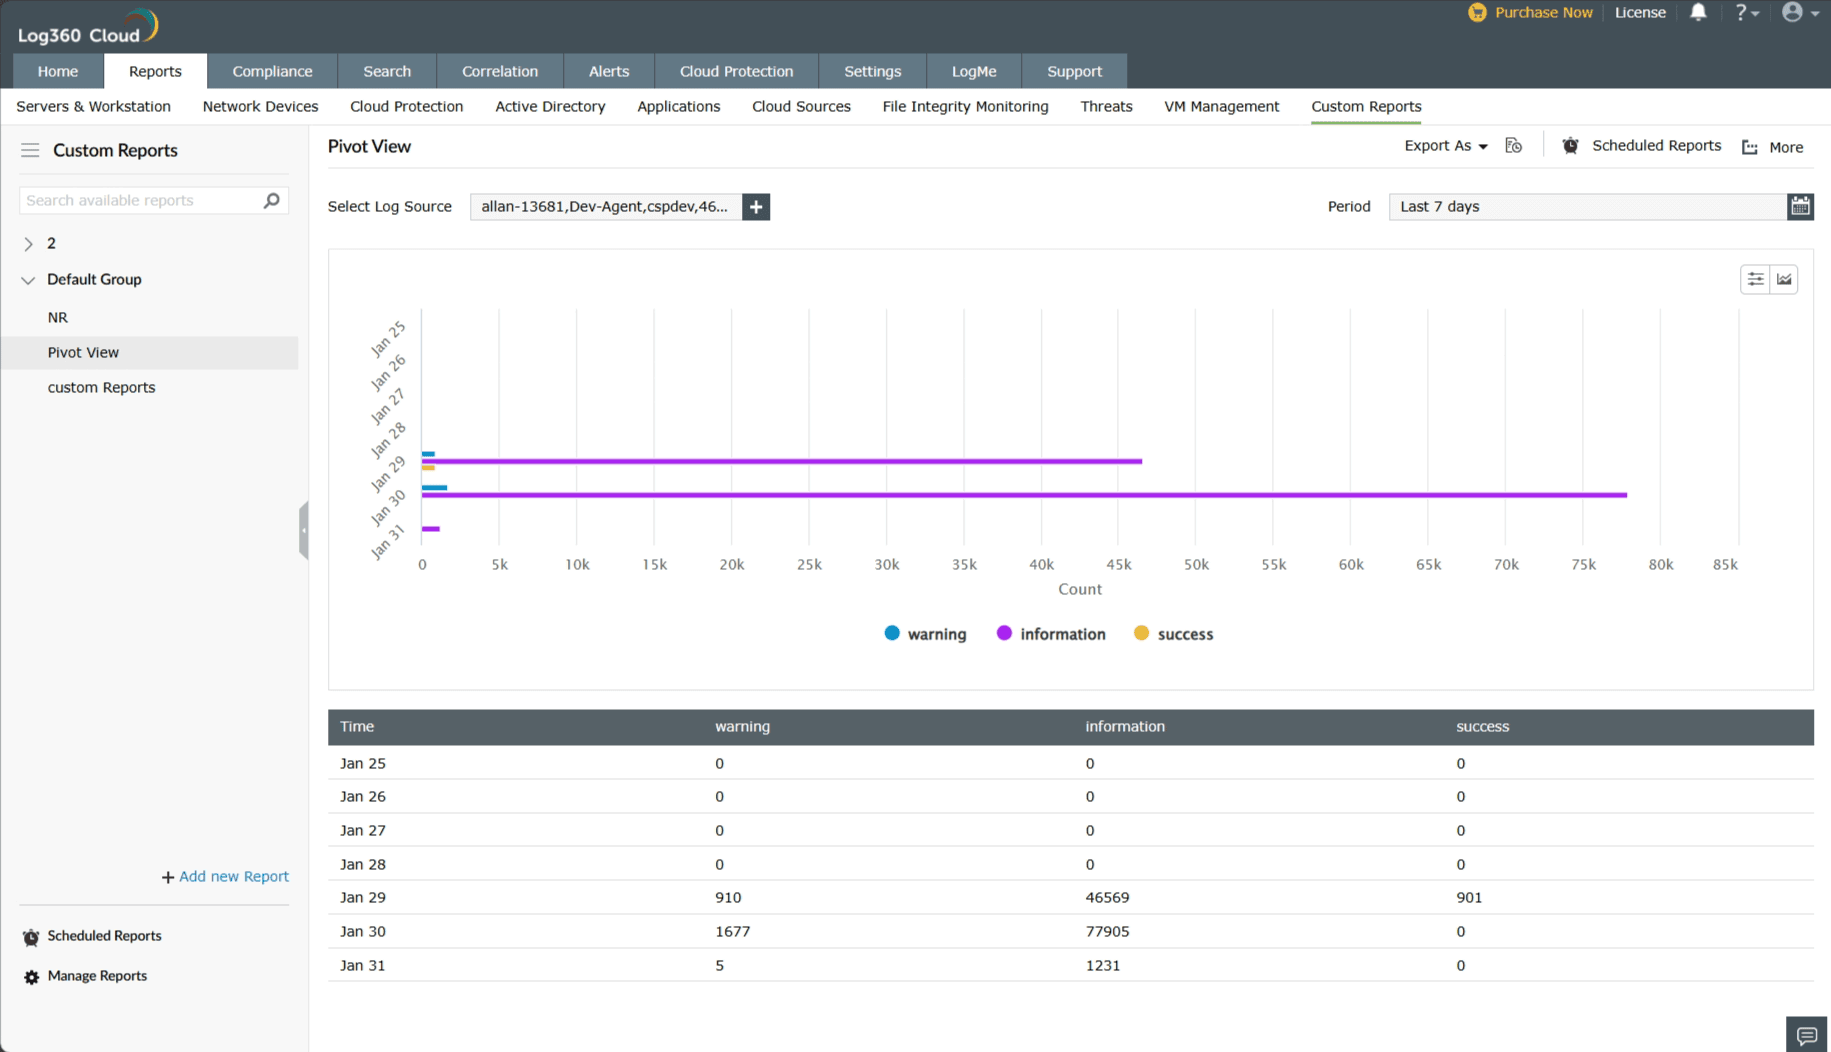This screenshot has width=1831, height=1052.
Task: Click the plus icon beside Add new Report
Action: pyautogui.click(x=167, y=877)
